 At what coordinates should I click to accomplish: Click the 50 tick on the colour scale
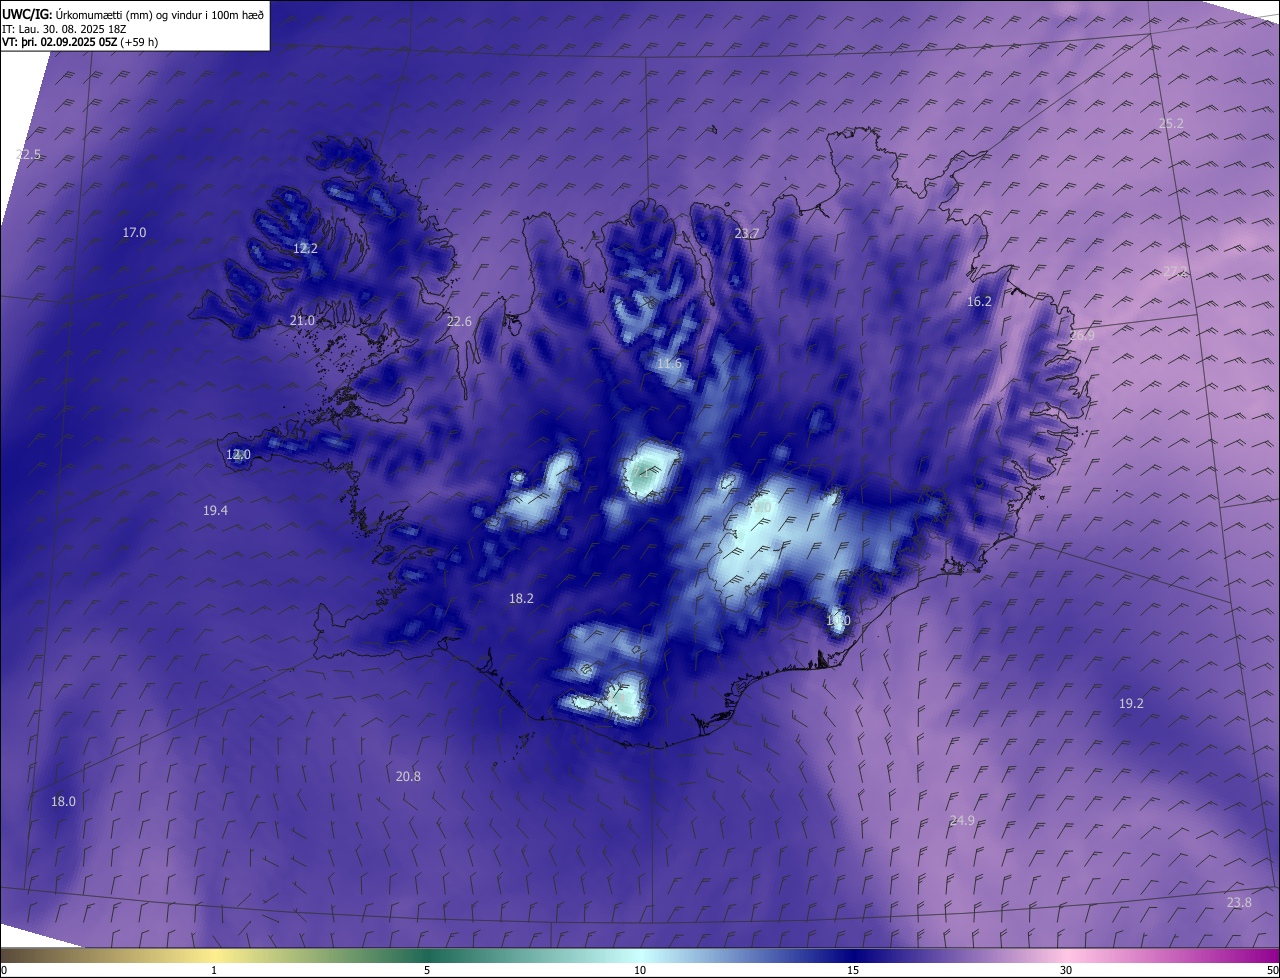pyautogui.click(x=1272, y=970)
